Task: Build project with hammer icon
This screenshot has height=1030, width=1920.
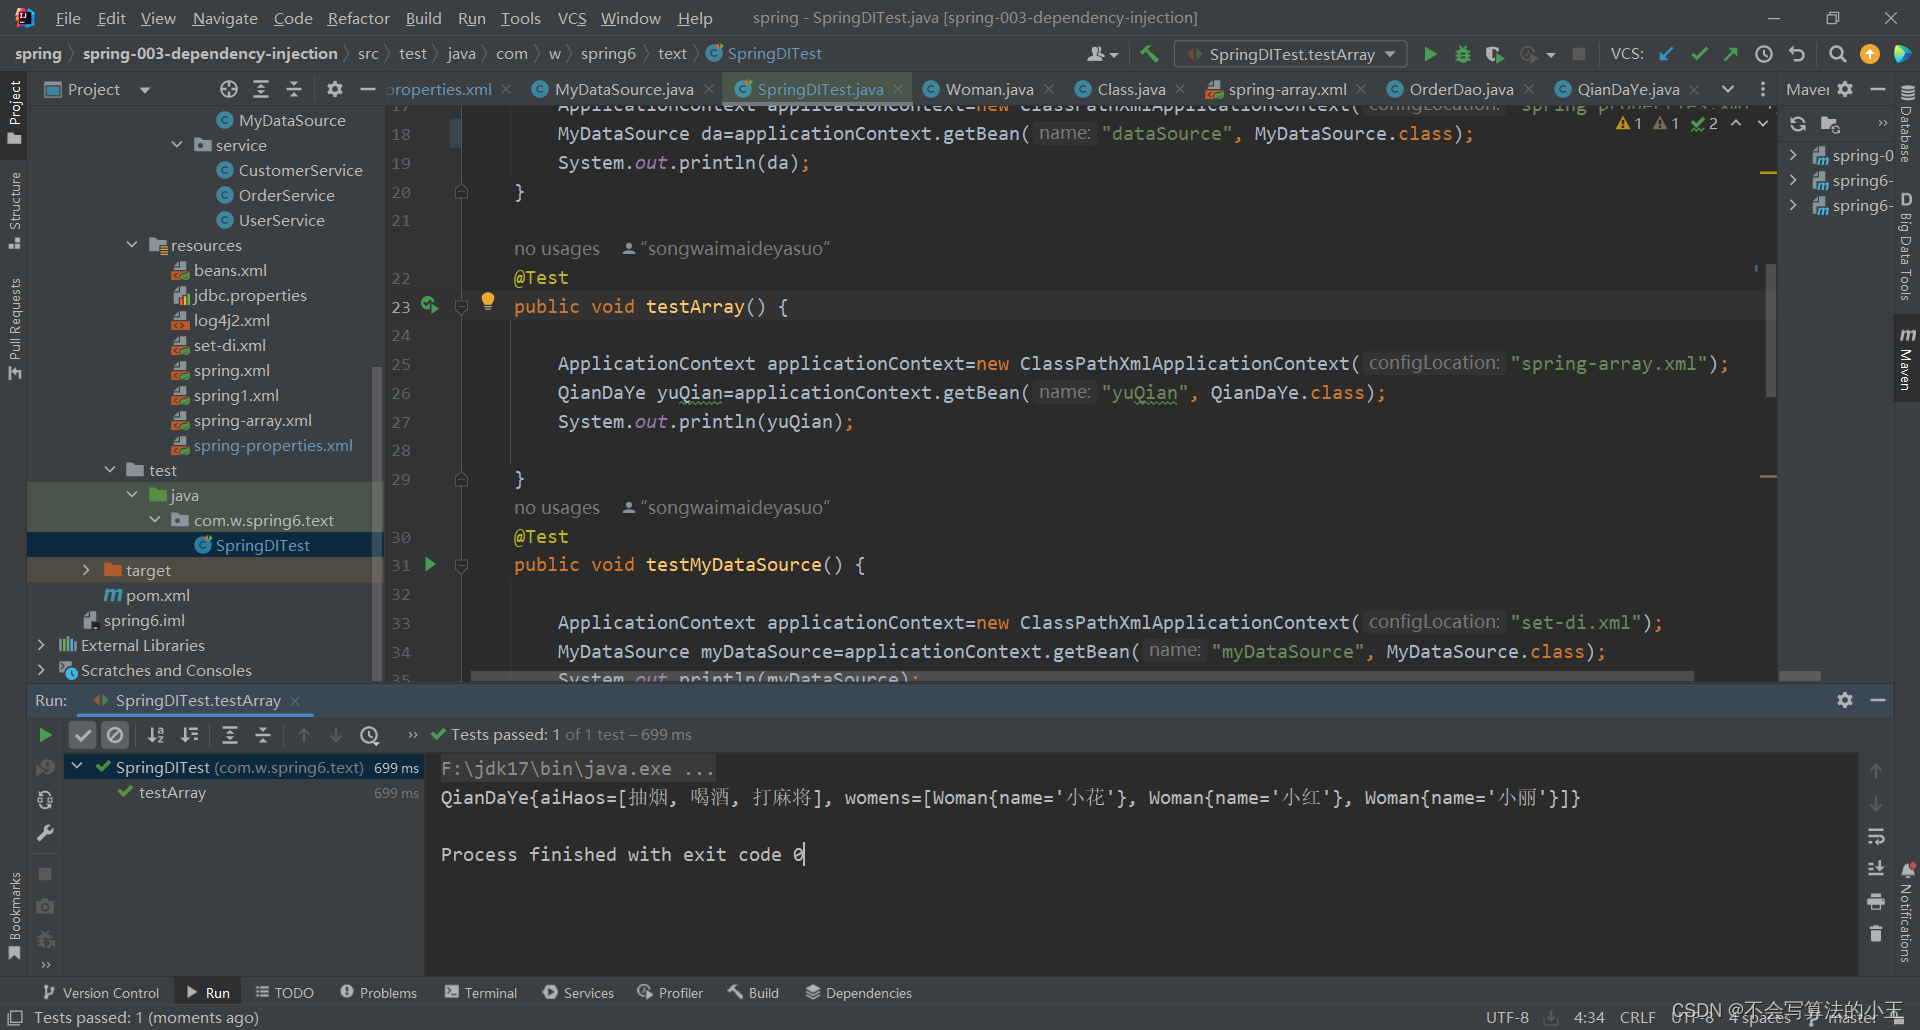Action: (x=1149, y=54)
